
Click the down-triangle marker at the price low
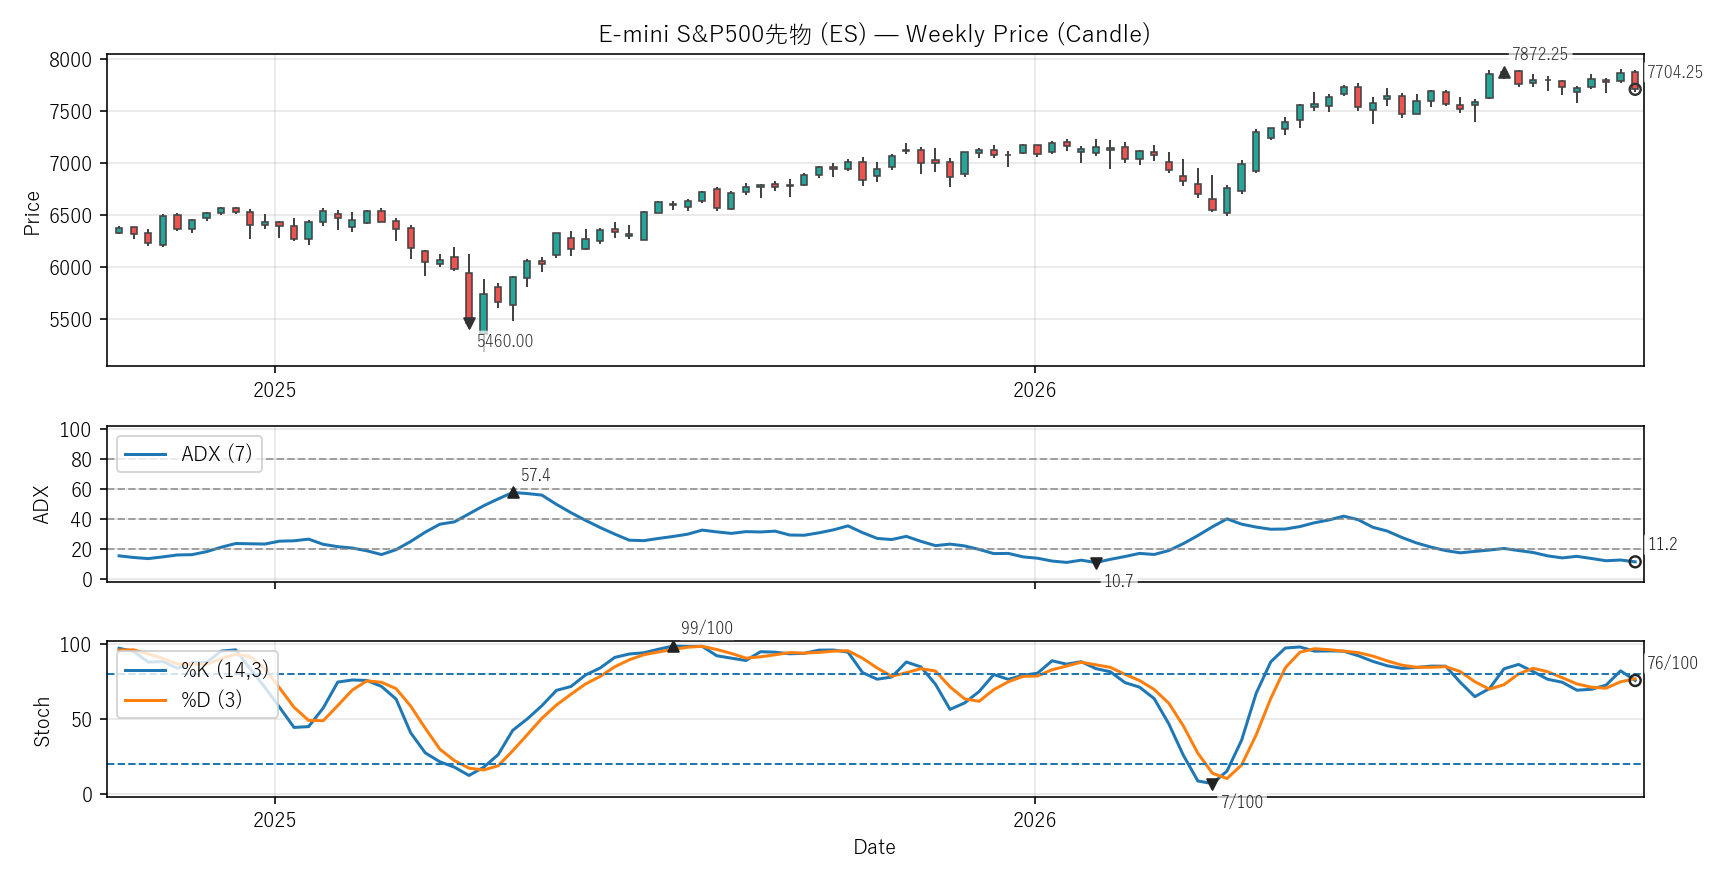click(x=469, y=323)
